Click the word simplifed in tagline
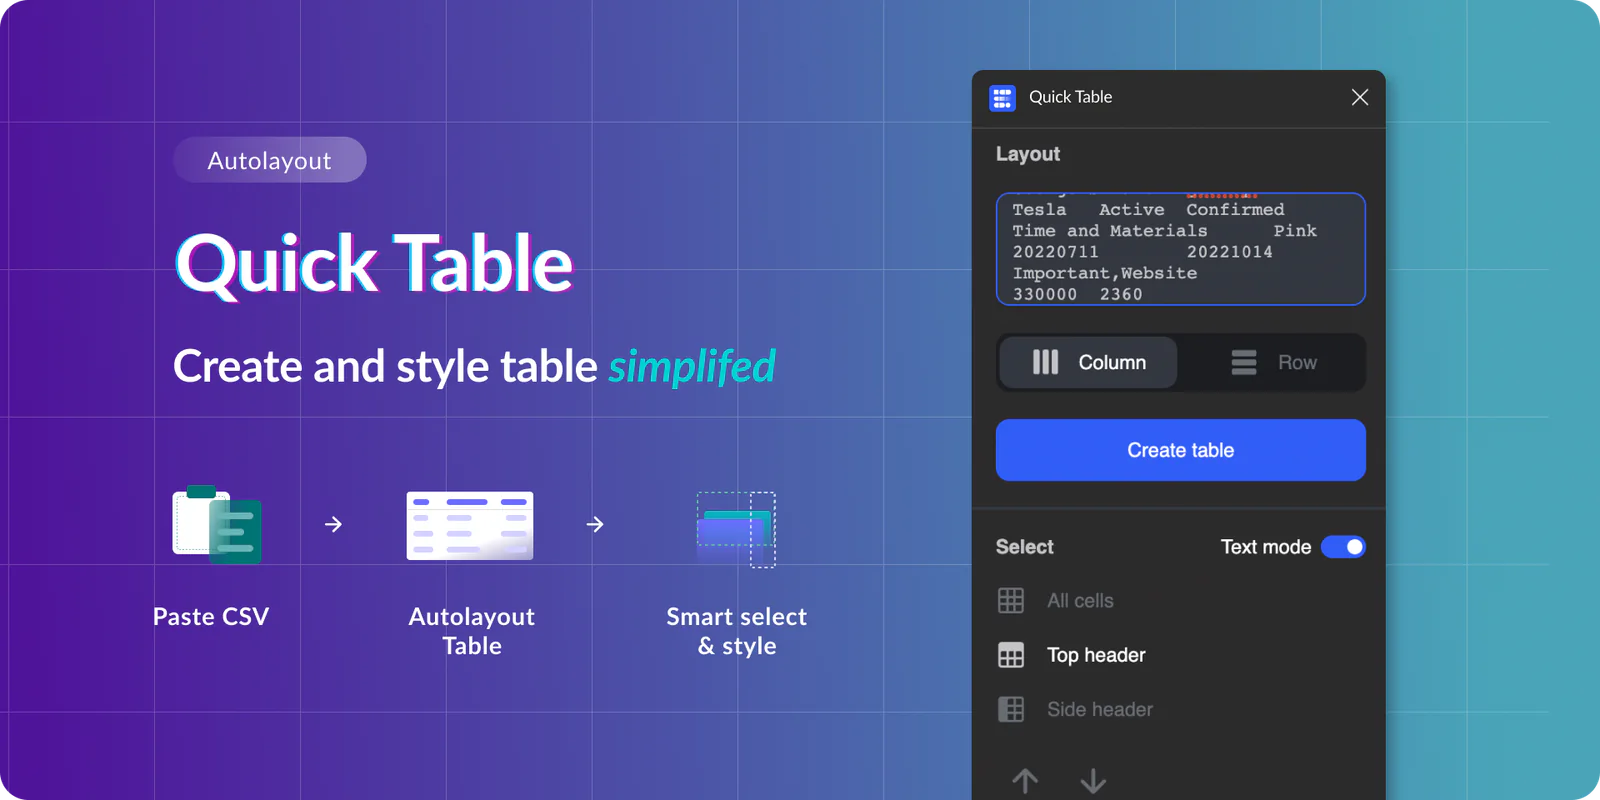This screenshot has height=800, width=1600. click(x=692, y=367)
